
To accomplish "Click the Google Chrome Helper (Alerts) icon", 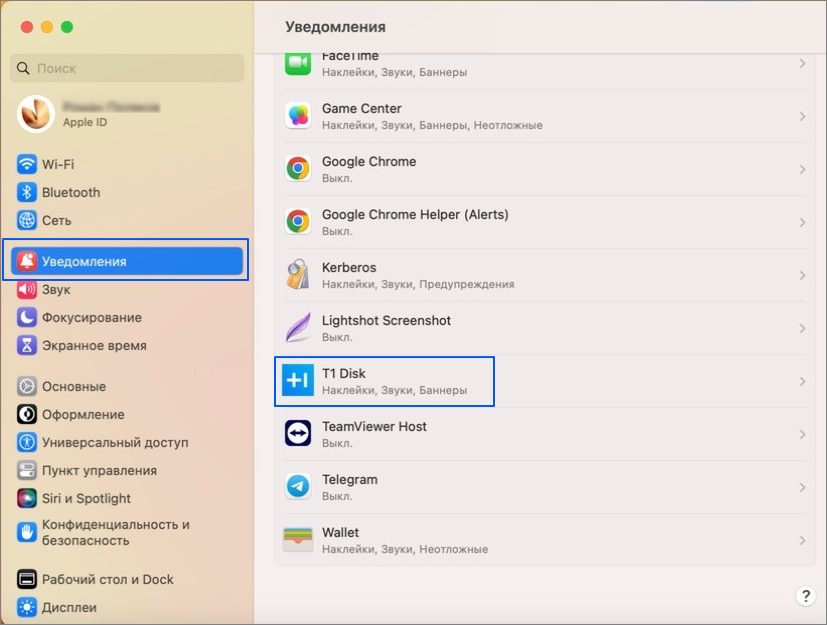I will [x=298, y=222].
